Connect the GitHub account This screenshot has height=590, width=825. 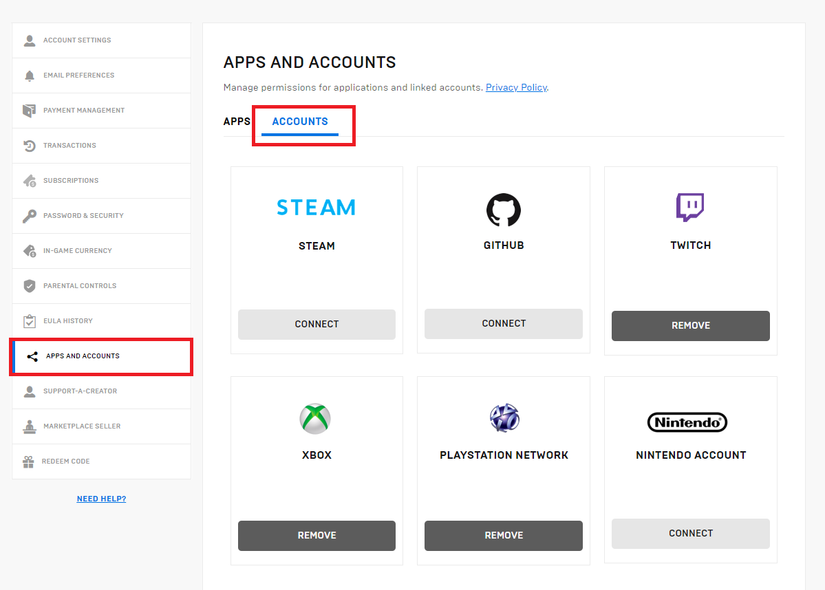pos(504,324)
